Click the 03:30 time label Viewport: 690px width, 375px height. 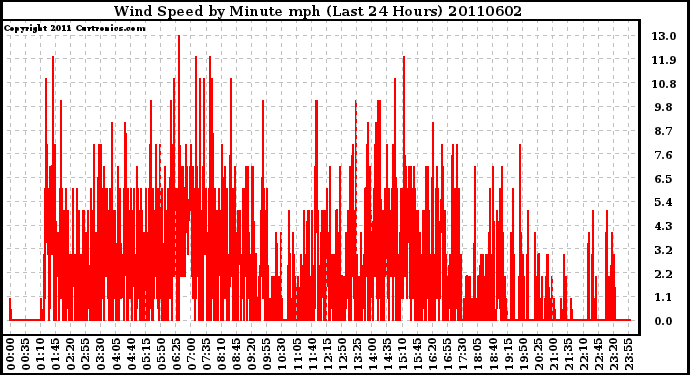[x=101, y=355]
